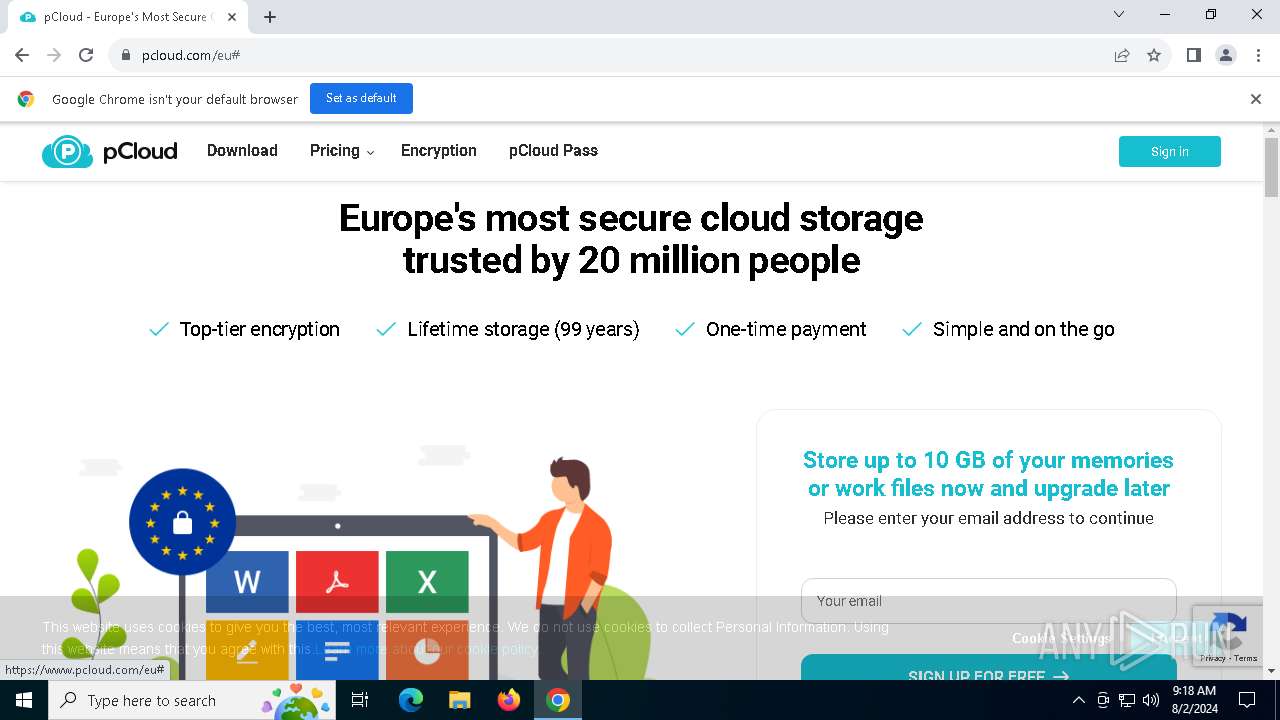1280x720 pixels.
Task: Show hidden system tray icons
Action: [1078, 700]
